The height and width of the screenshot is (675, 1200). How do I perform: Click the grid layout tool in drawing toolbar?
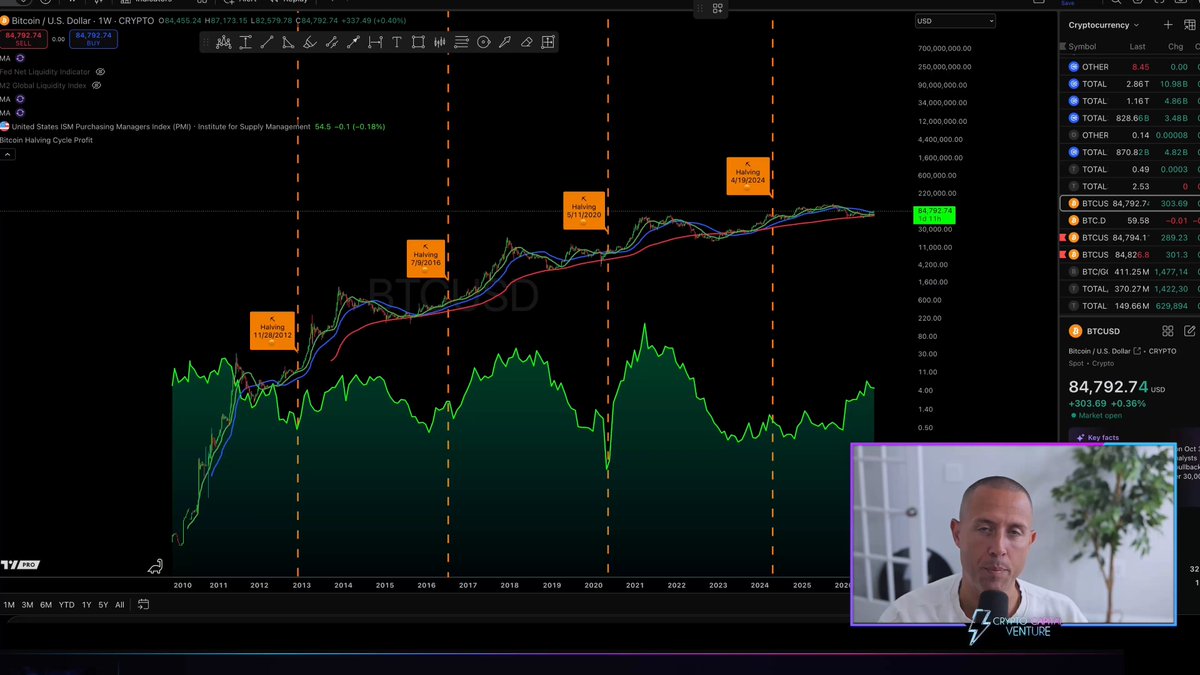(x=548, y=42)
